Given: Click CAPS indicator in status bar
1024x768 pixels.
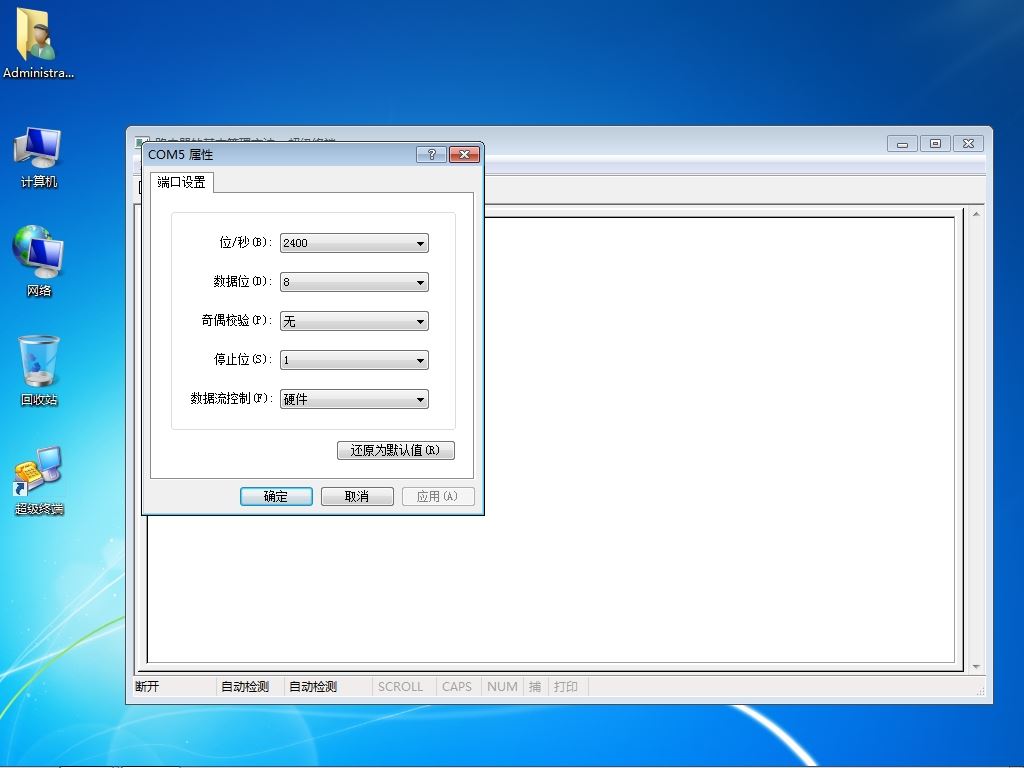Looking at the screenshot, I should coord(456,686).
